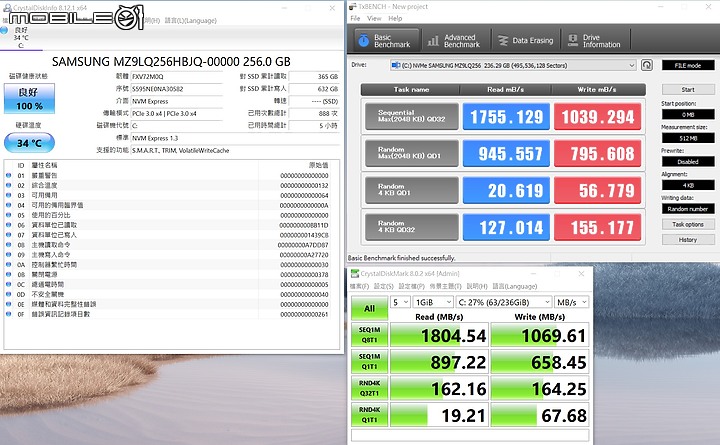Click status dot for SMART attribute 0F
The image size is (720, 445).
click(x=9, y=314)
